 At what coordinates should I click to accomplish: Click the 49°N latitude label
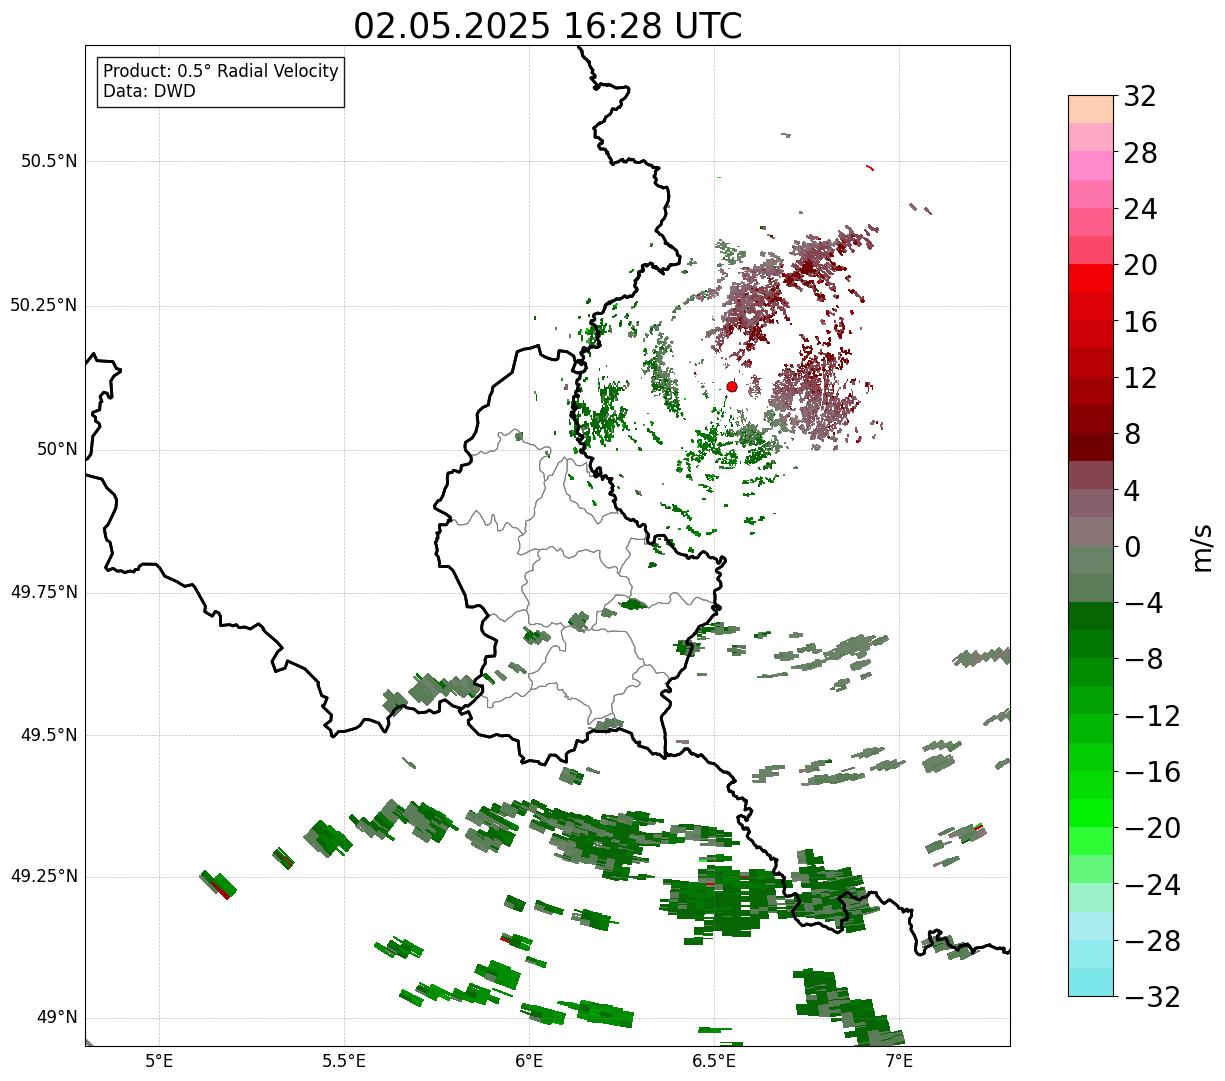(56, 1018)
